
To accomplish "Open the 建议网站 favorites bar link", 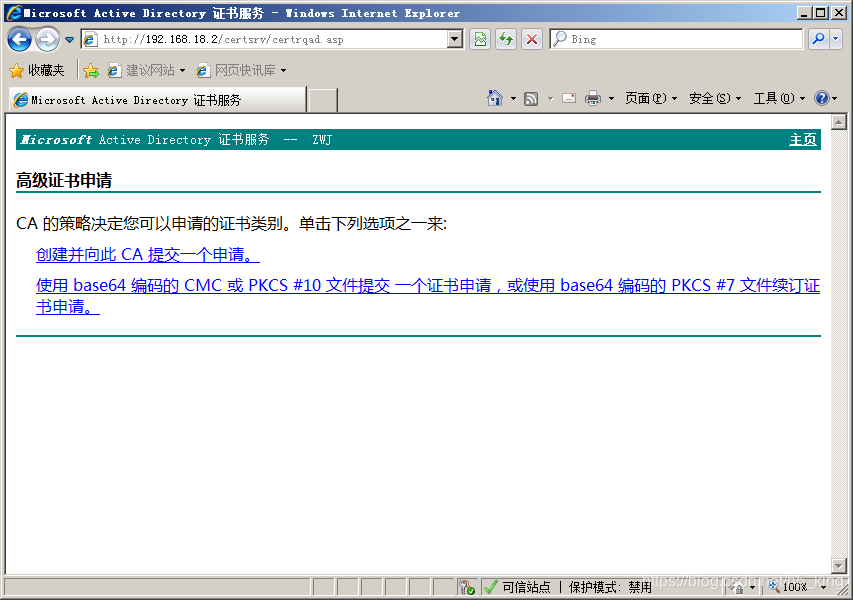I will pos(146,70).
